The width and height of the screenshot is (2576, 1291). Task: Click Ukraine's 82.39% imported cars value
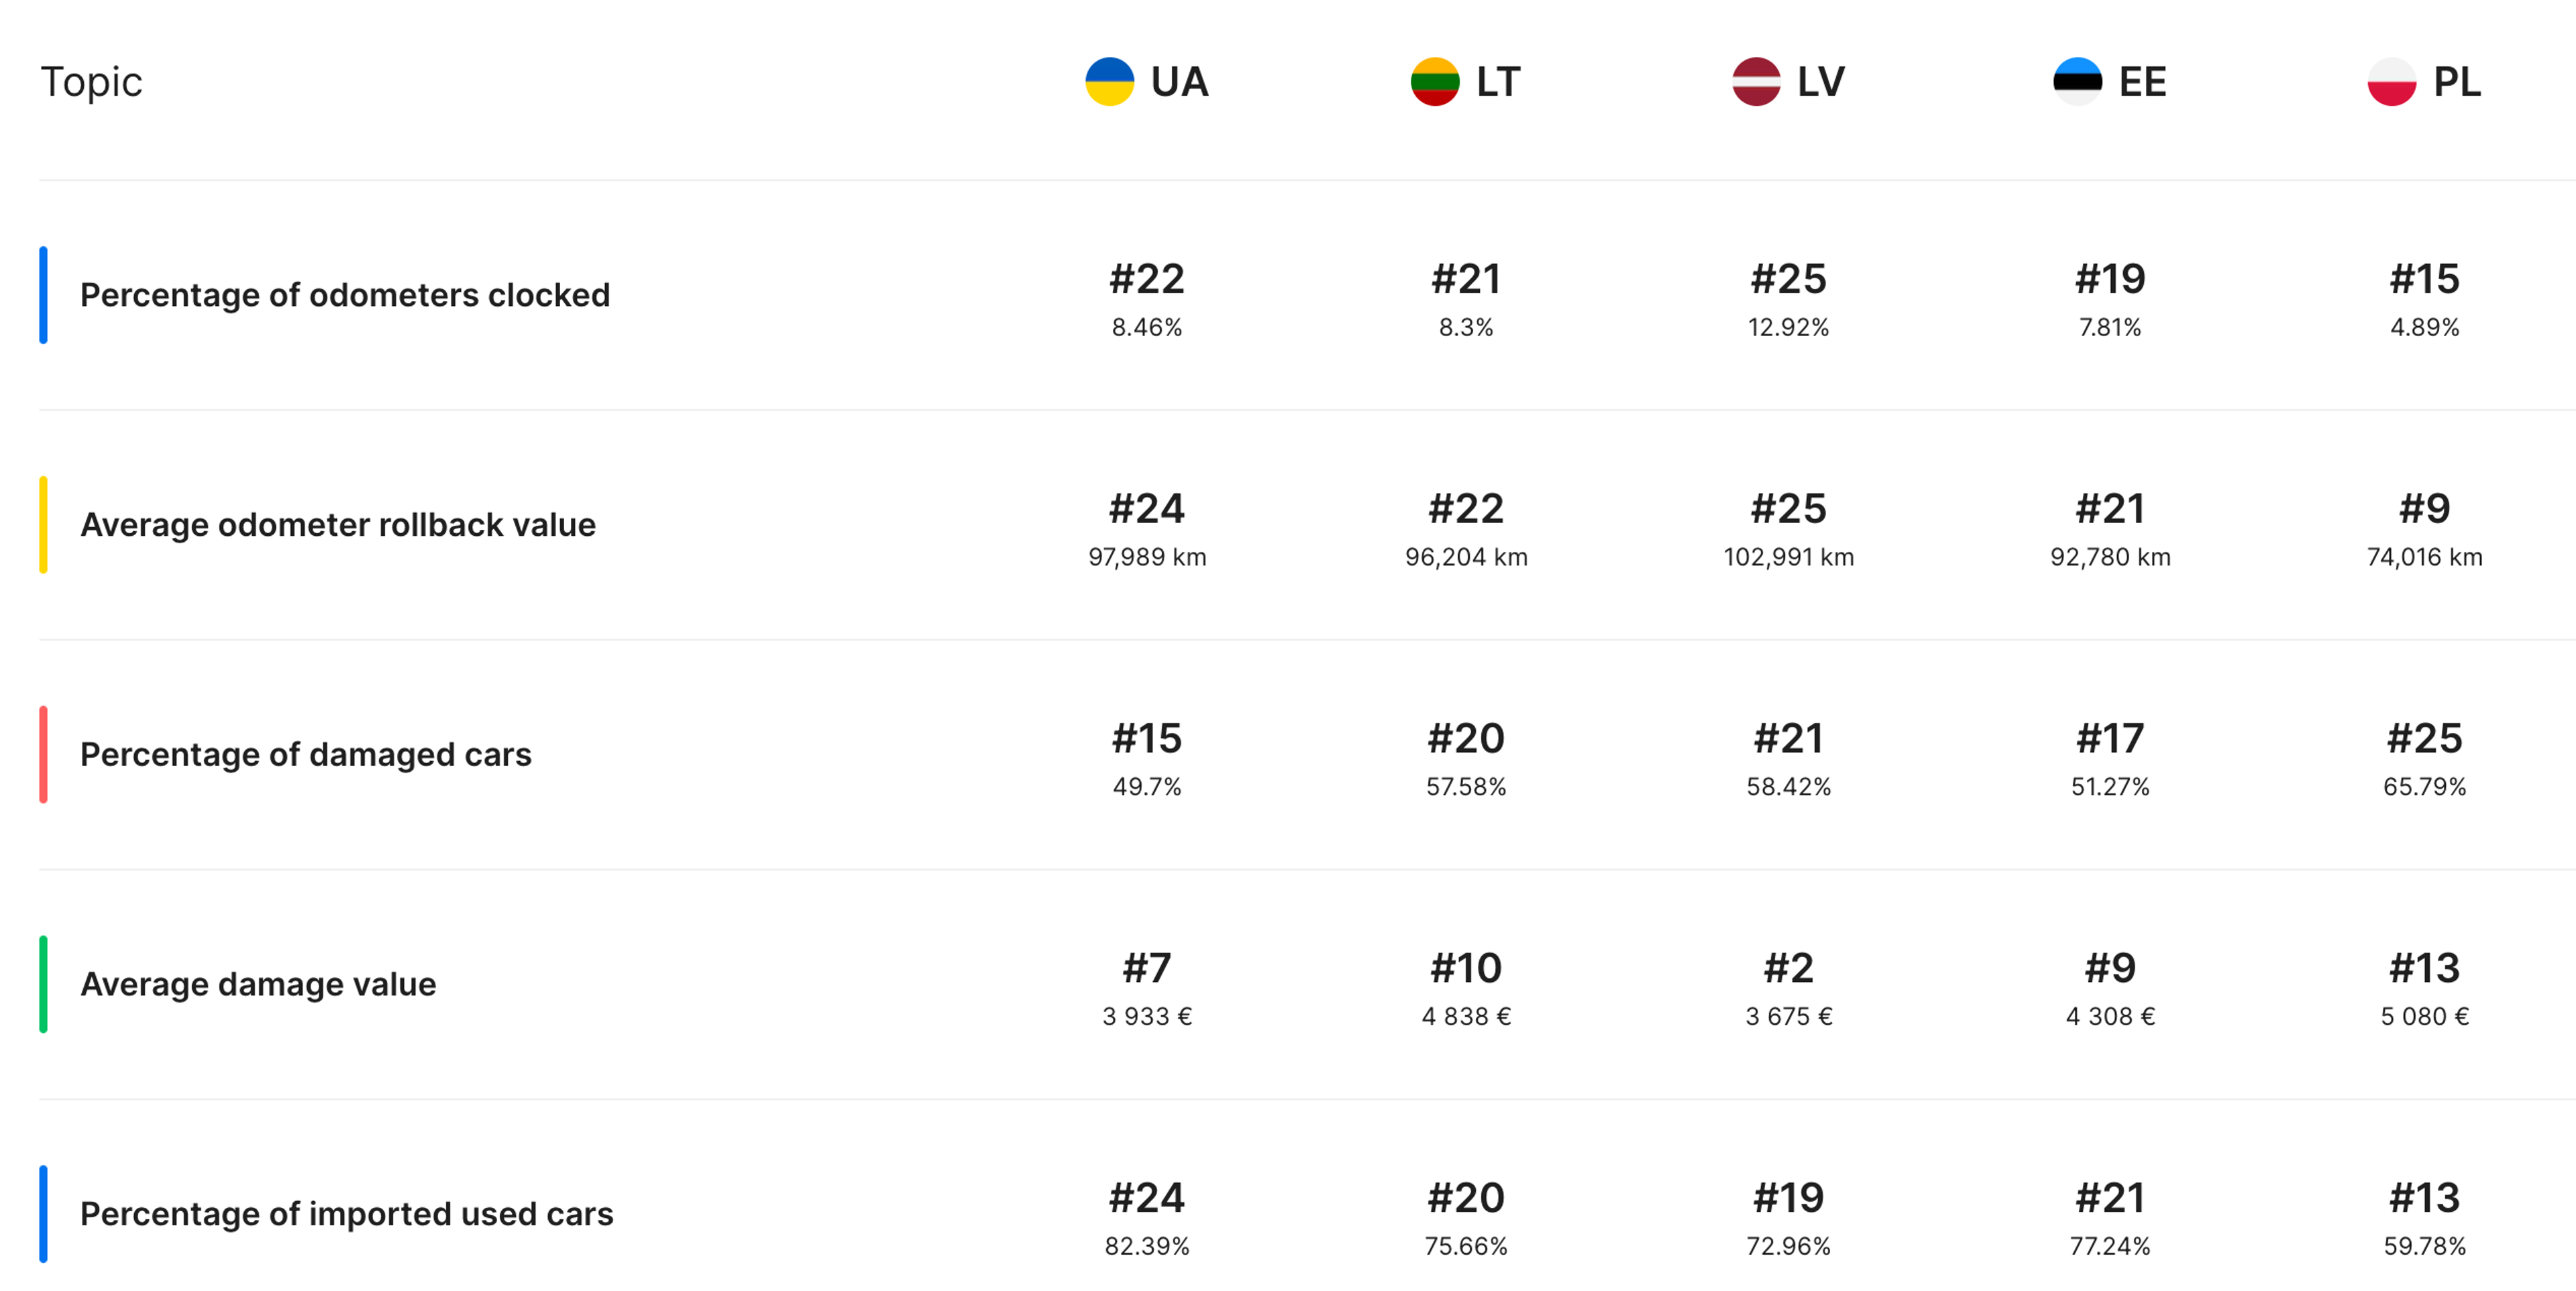pos(1147,1246)
